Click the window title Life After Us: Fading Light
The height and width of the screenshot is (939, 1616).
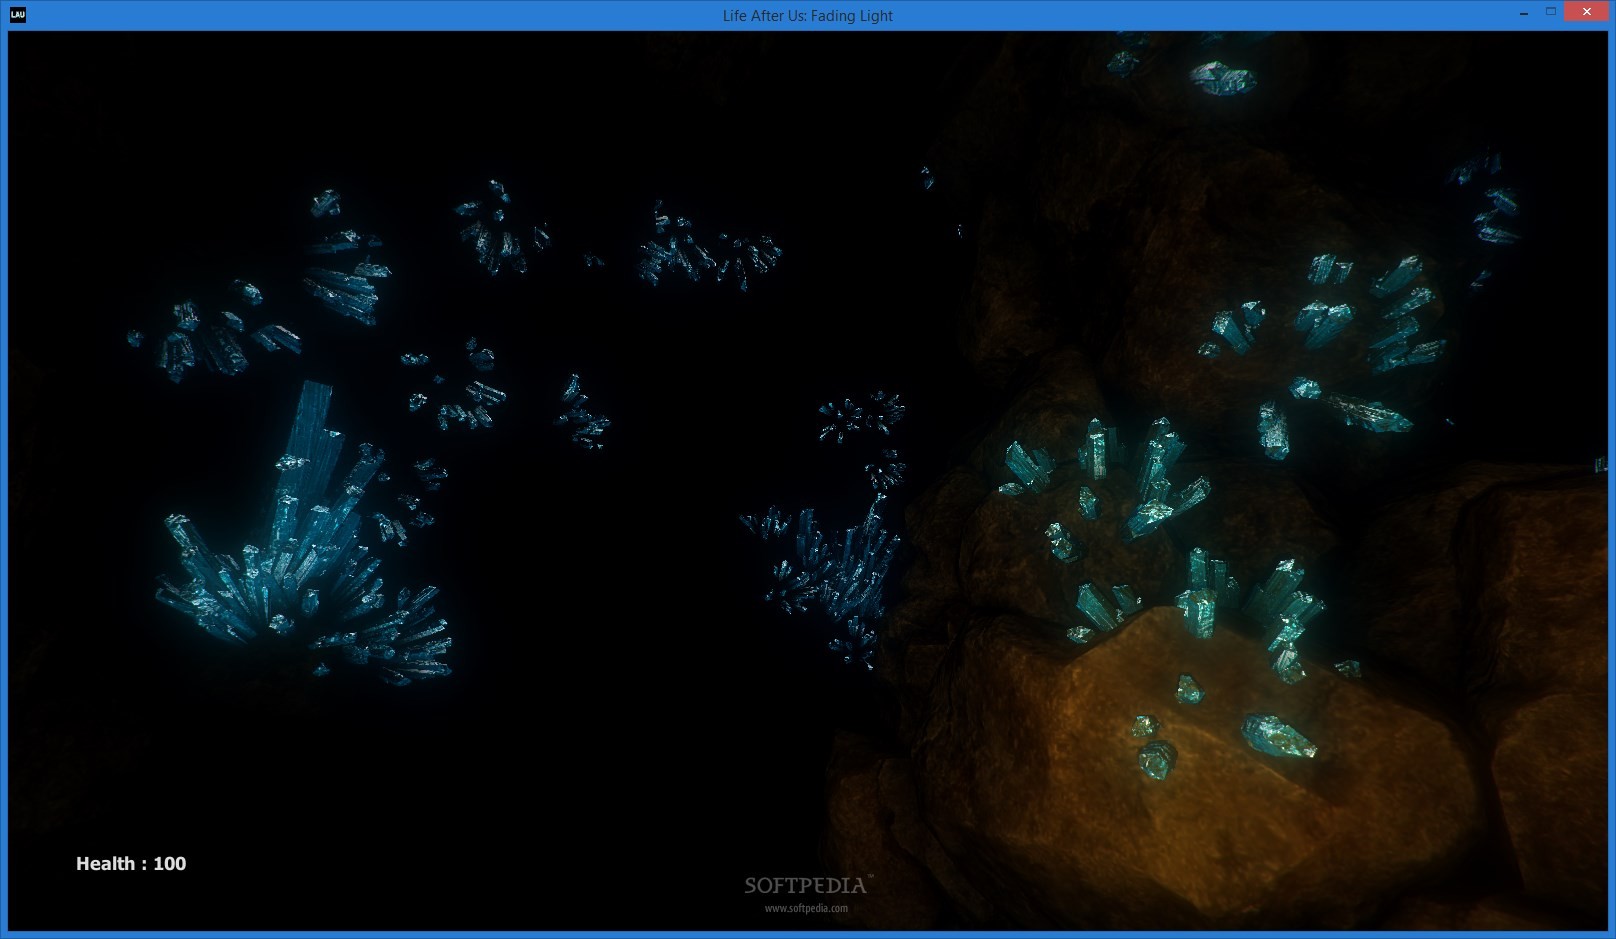pyautogui.click(x=807, y=16)
